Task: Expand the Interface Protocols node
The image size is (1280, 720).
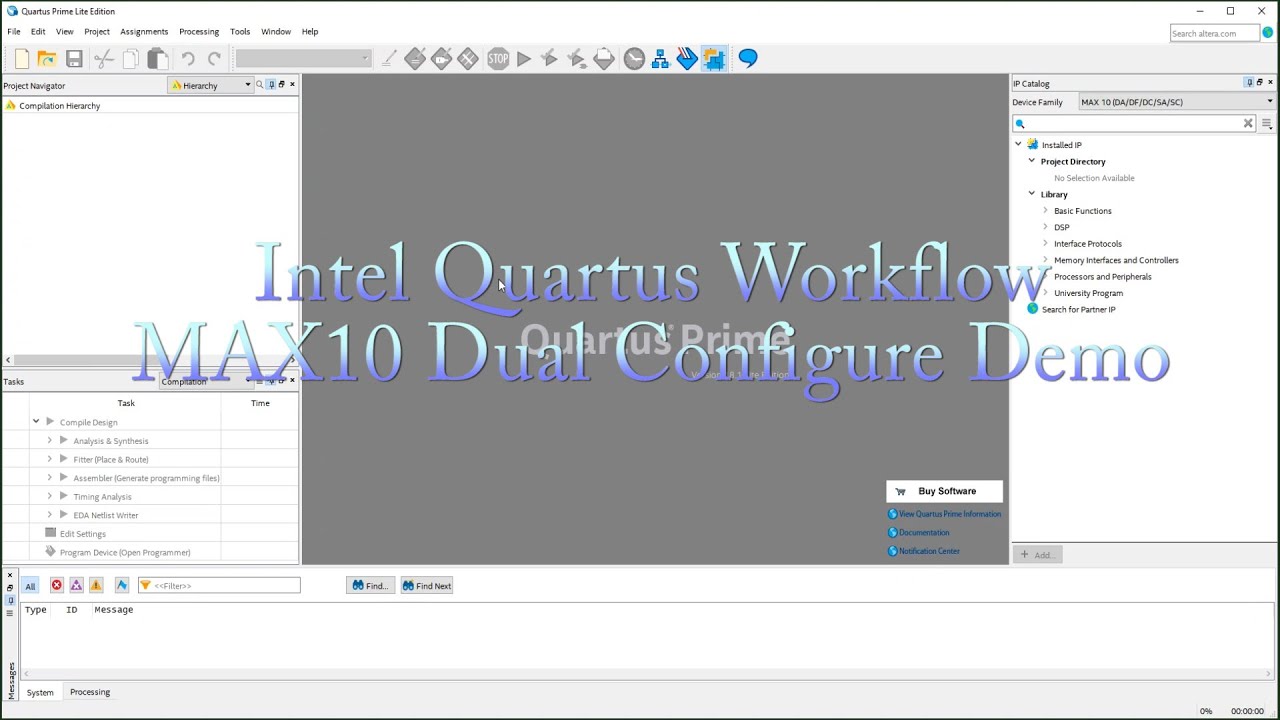Action: click(1045, 244)
